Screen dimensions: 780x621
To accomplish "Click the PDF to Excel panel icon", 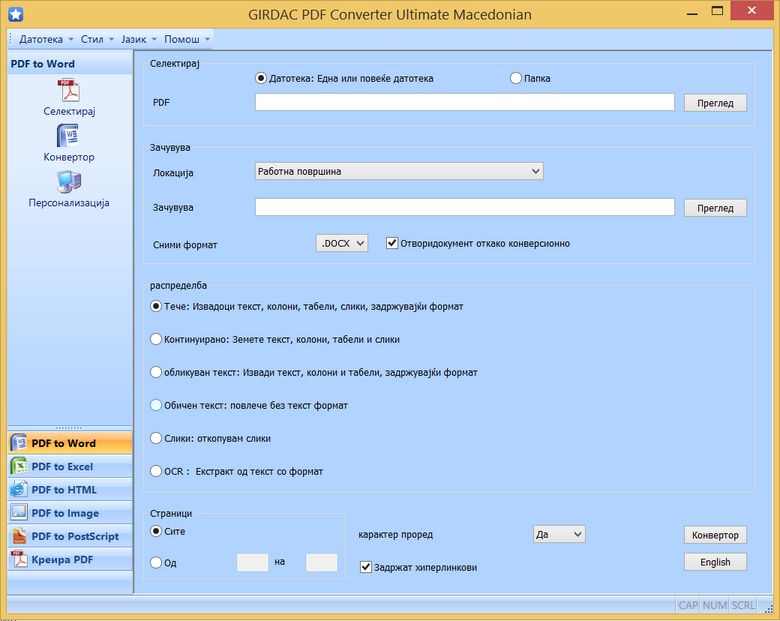I will point(19,466).
